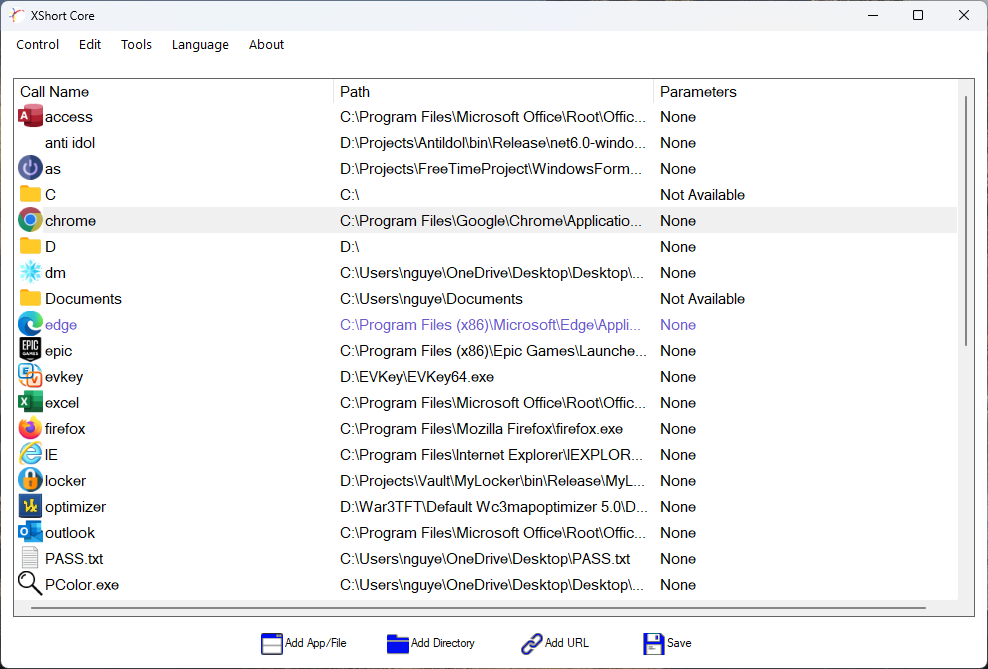Viewport: 988px width, 669px height.
Task: Select the 'PASS.txt' call name
Action: (x=74, y=559)
